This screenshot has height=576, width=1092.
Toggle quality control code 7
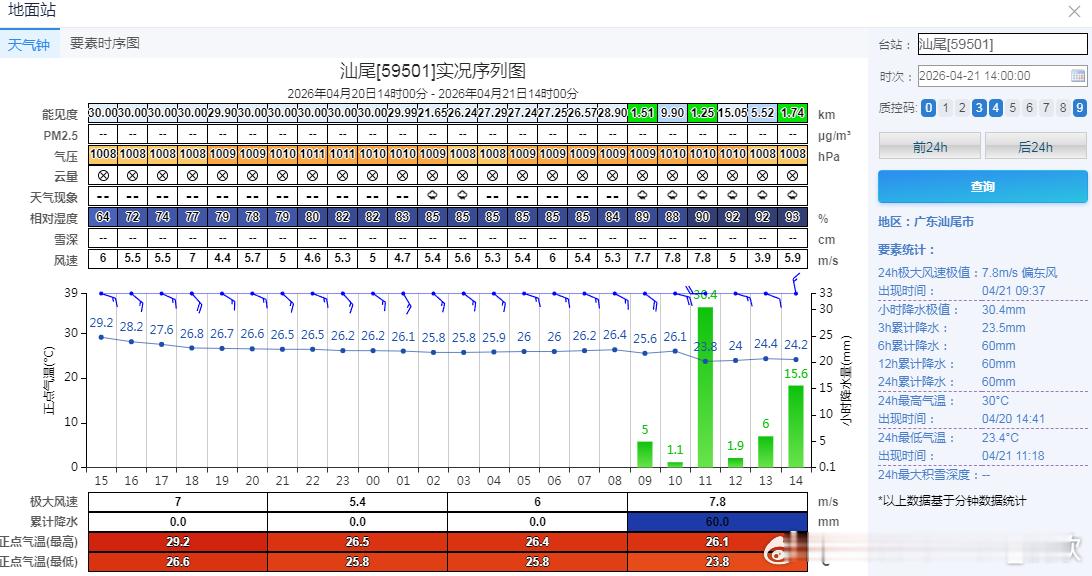click(1046, 108)
